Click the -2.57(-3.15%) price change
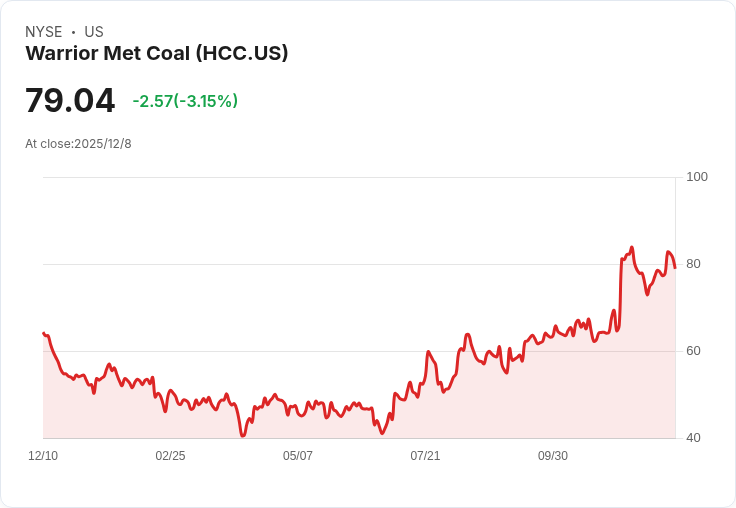This screenshot has width=736, height=508. [x=185, y=101]
